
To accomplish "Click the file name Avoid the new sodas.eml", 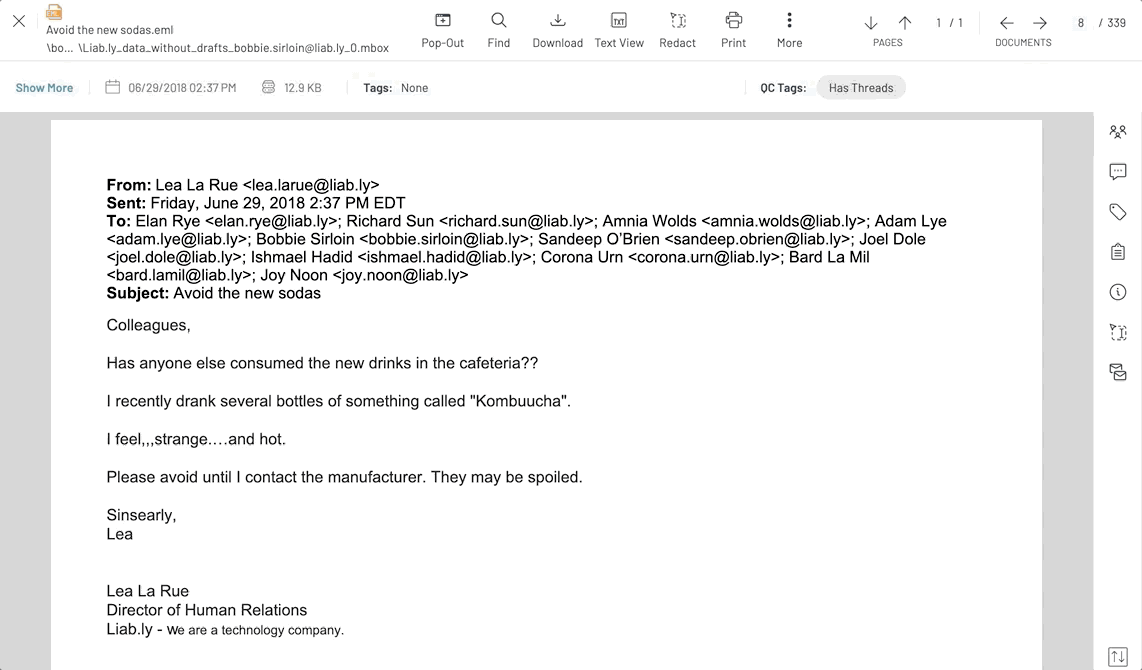I will [110, 30].
